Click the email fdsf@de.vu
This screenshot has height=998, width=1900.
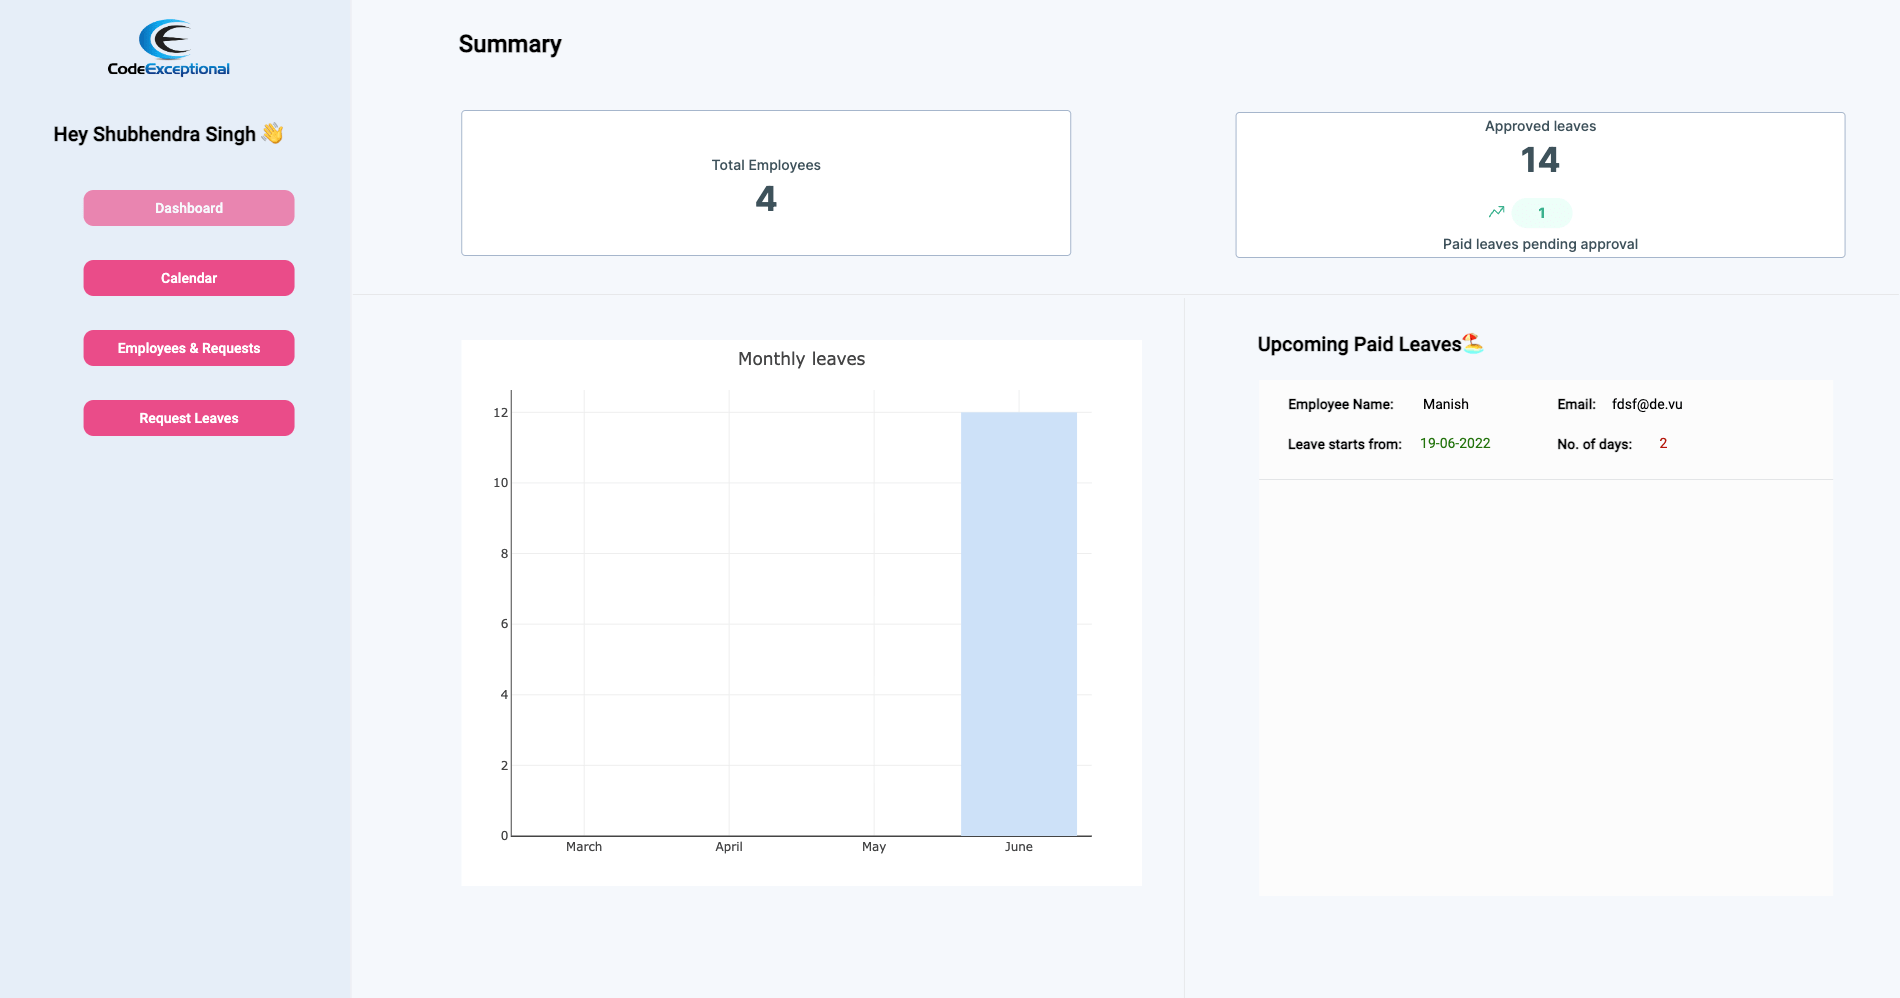(x=1647, y=404)
